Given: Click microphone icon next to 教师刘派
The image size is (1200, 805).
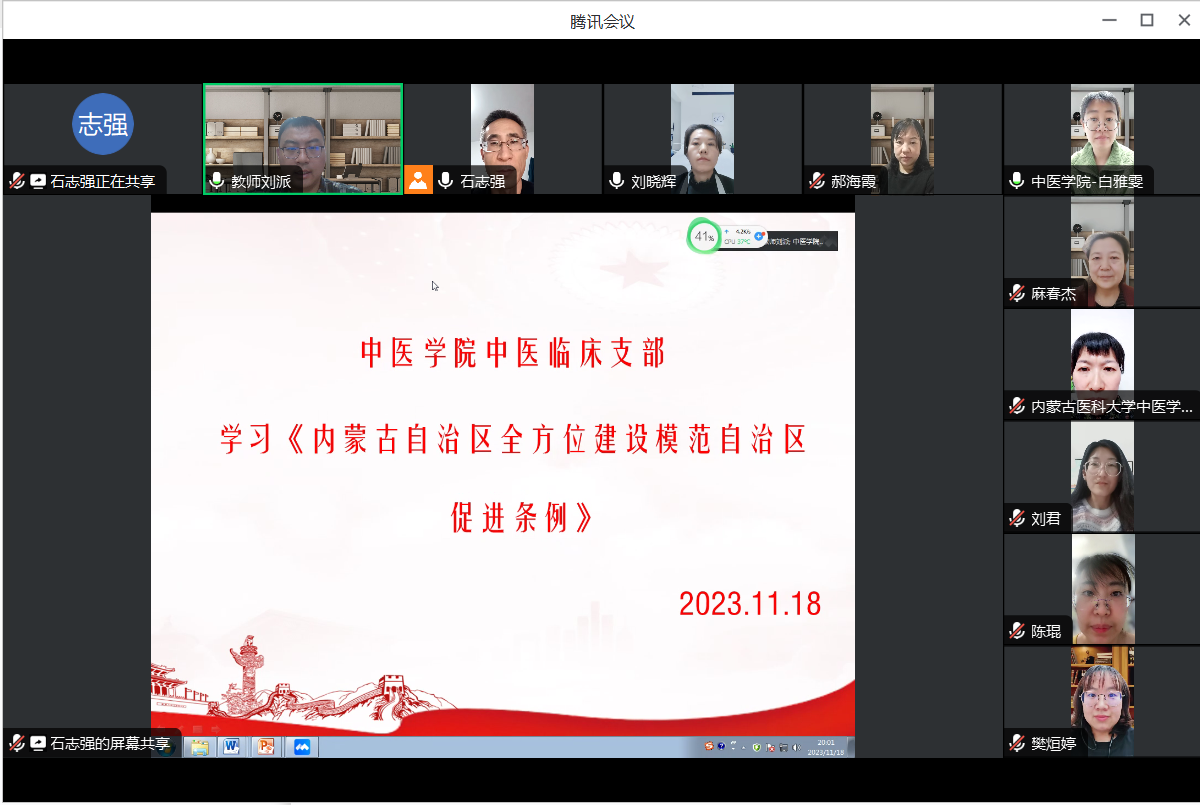Looking at the screenshot, I should point(216,181).
